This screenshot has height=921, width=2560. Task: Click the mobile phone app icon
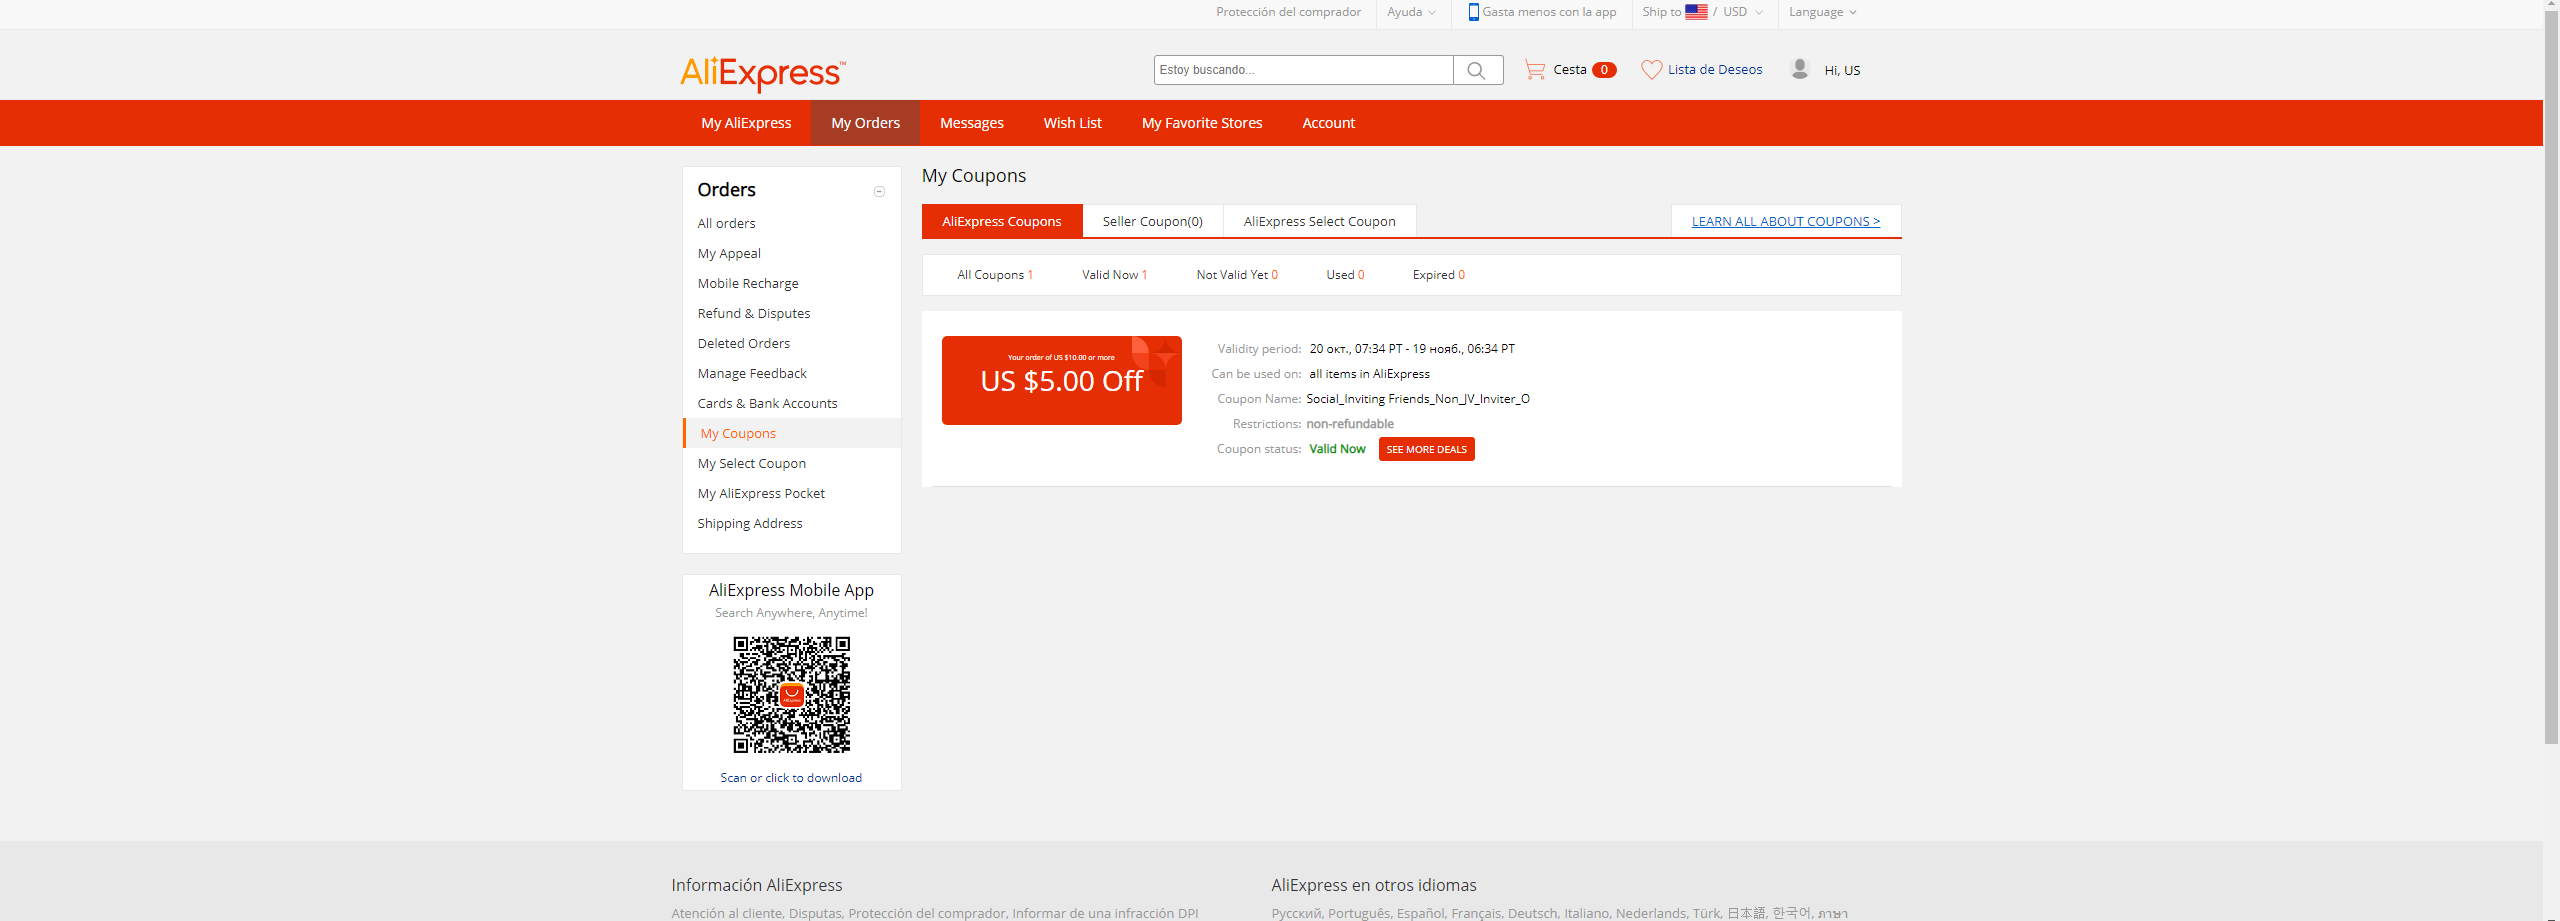click(1473, 12)
